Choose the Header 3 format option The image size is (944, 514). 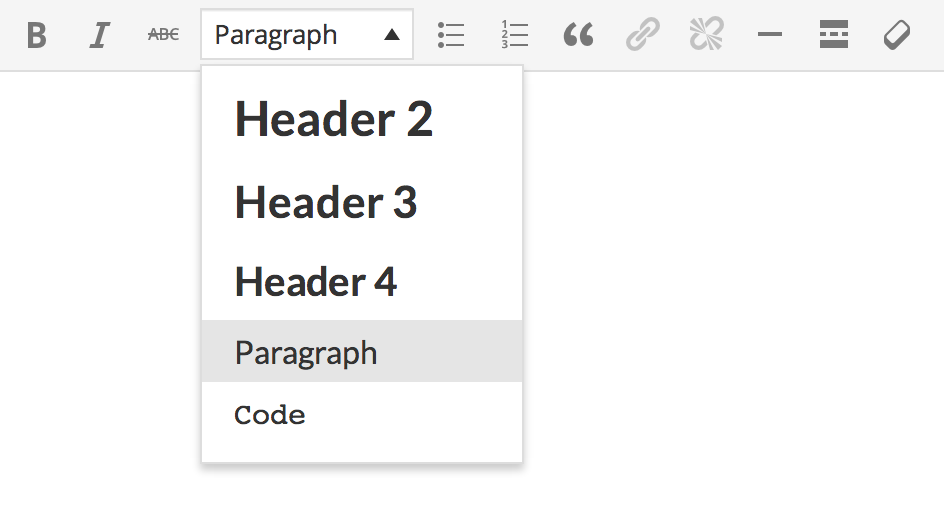pyautogui.click(x=325, y=203)
